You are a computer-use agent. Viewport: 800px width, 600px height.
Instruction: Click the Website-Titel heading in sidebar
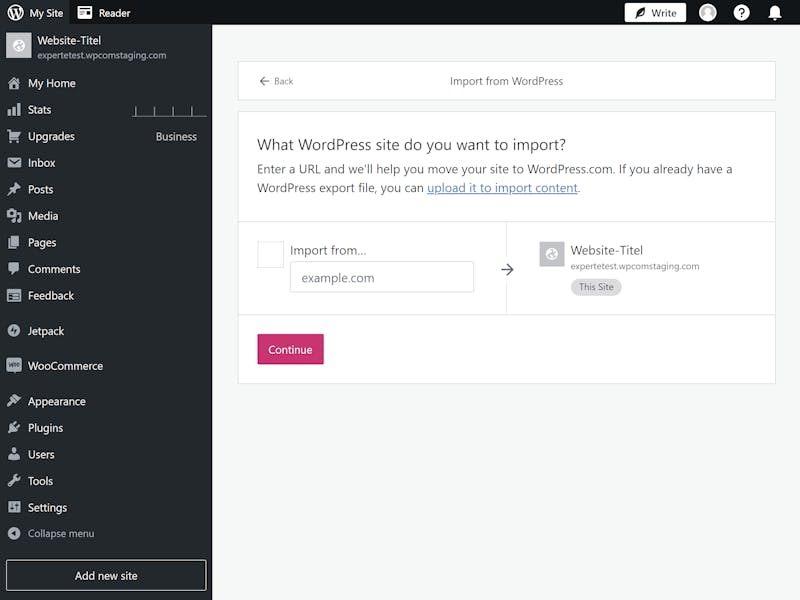[69, 40]
